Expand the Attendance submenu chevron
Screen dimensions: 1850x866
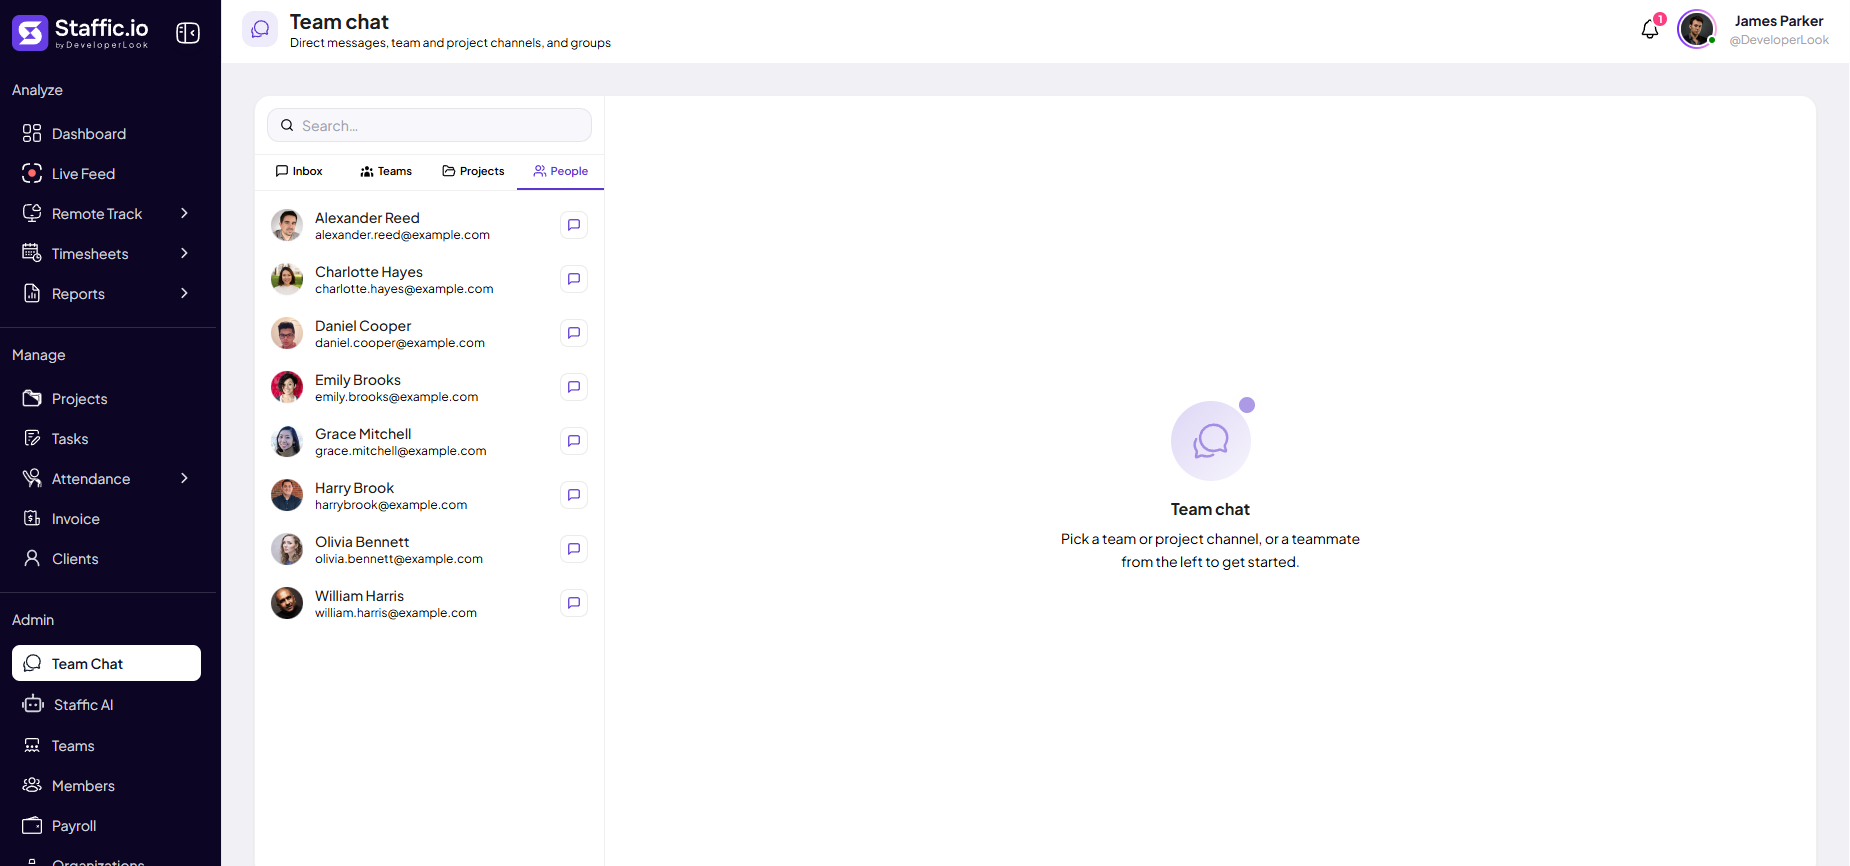point(184,478)
